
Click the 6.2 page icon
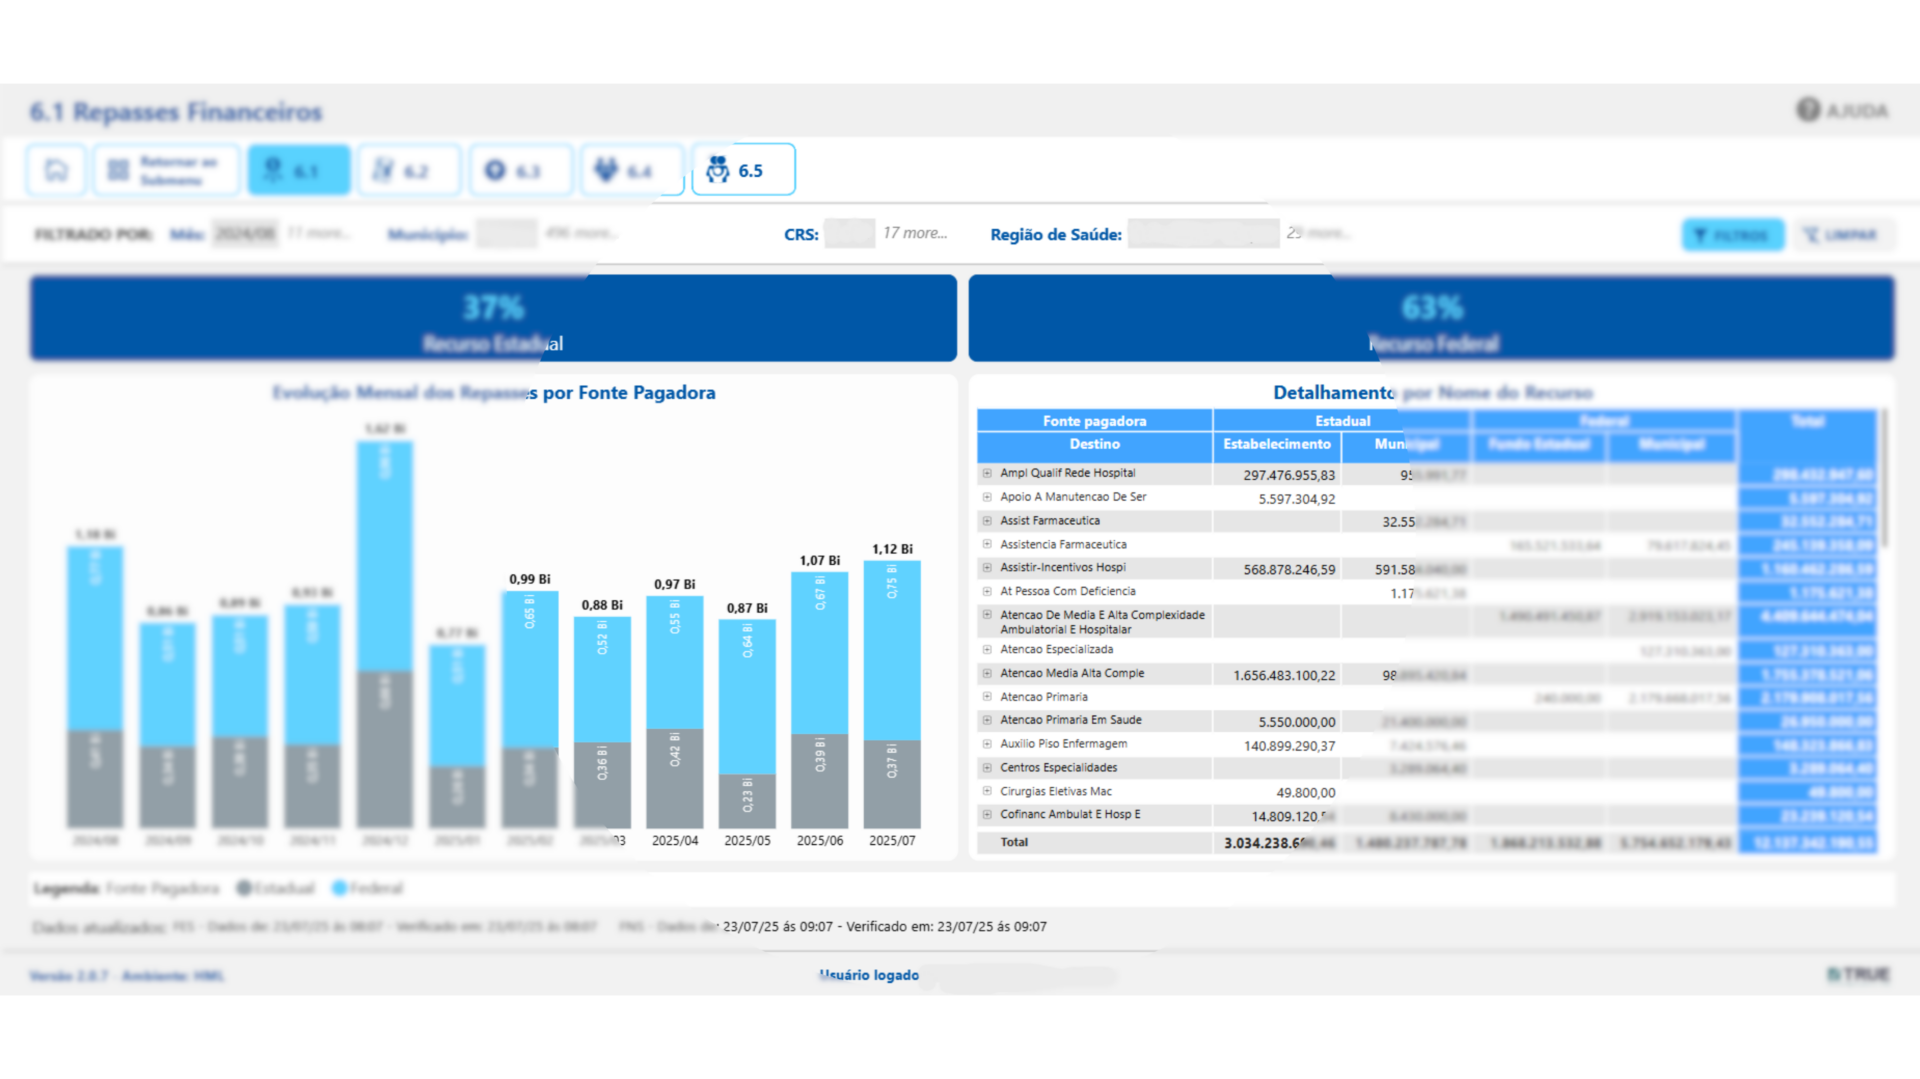(383, 170)
